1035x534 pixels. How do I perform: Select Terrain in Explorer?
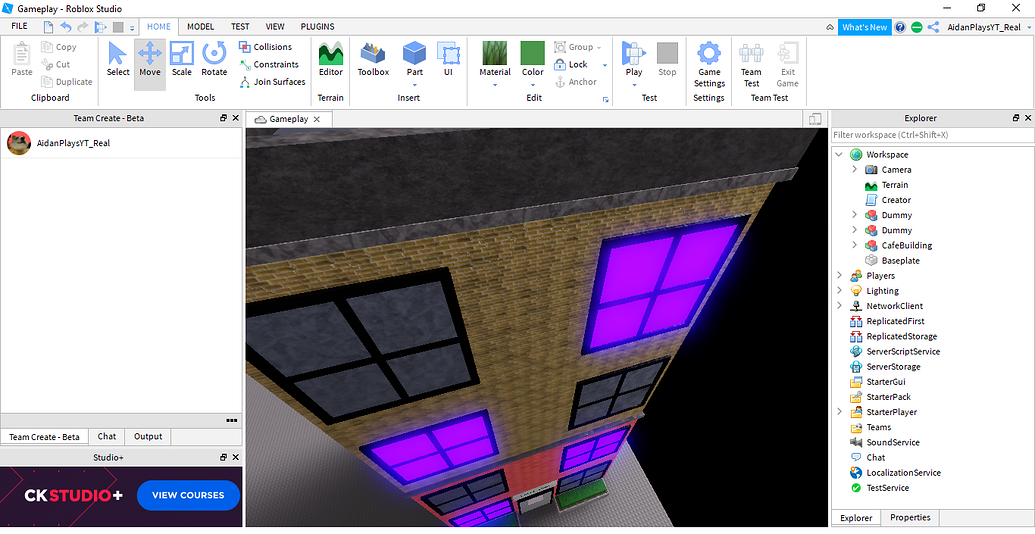click(894, 185)
